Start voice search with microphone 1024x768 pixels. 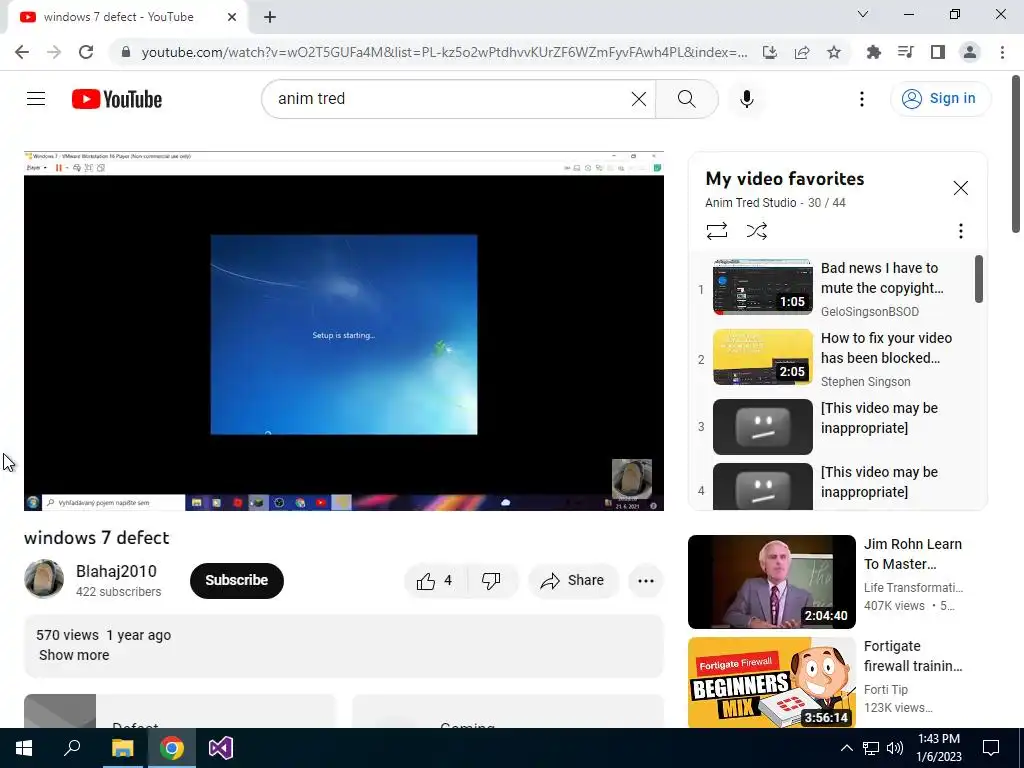click(746, 99)
